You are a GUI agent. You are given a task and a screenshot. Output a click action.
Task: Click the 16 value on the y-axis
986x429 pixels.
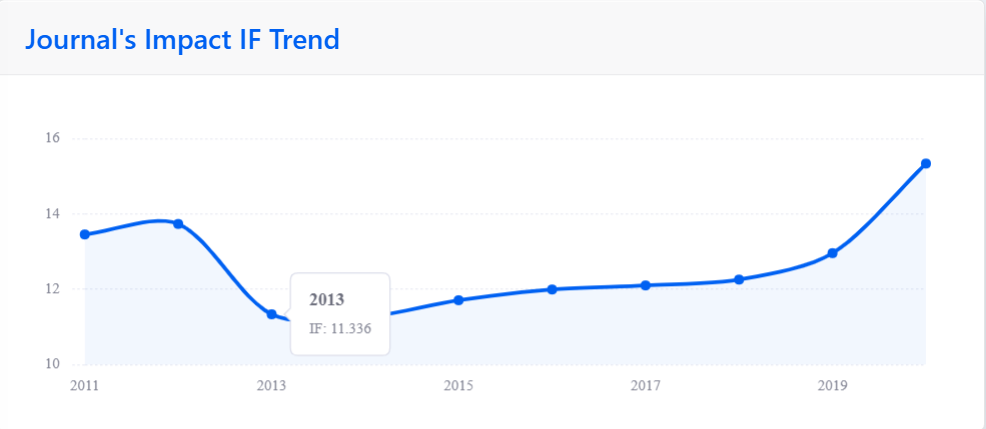(x=51, y=138)
